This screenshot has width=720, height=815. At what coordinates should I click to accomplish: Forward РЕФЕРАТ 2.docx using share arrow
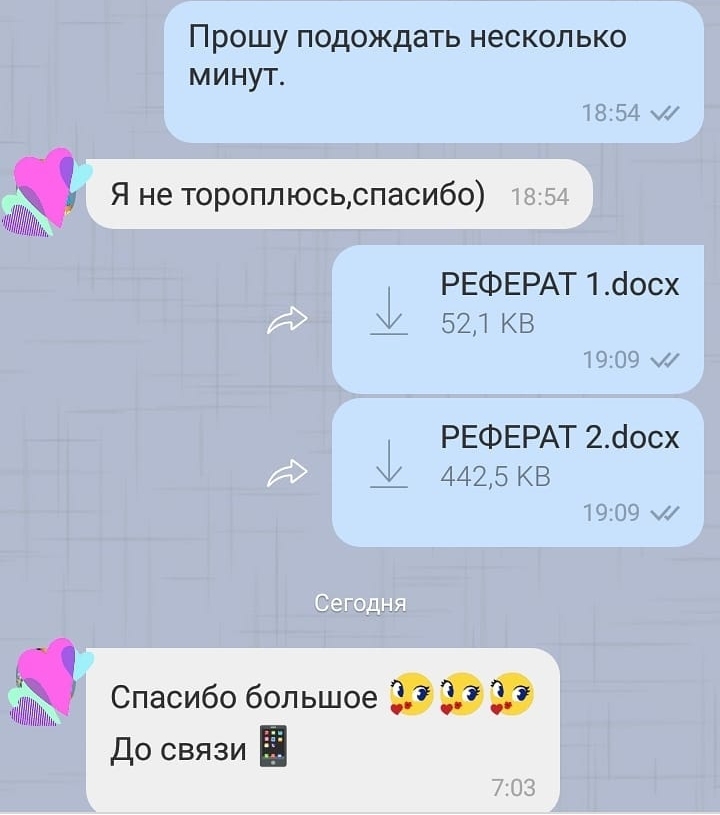[x=287, y=473]
